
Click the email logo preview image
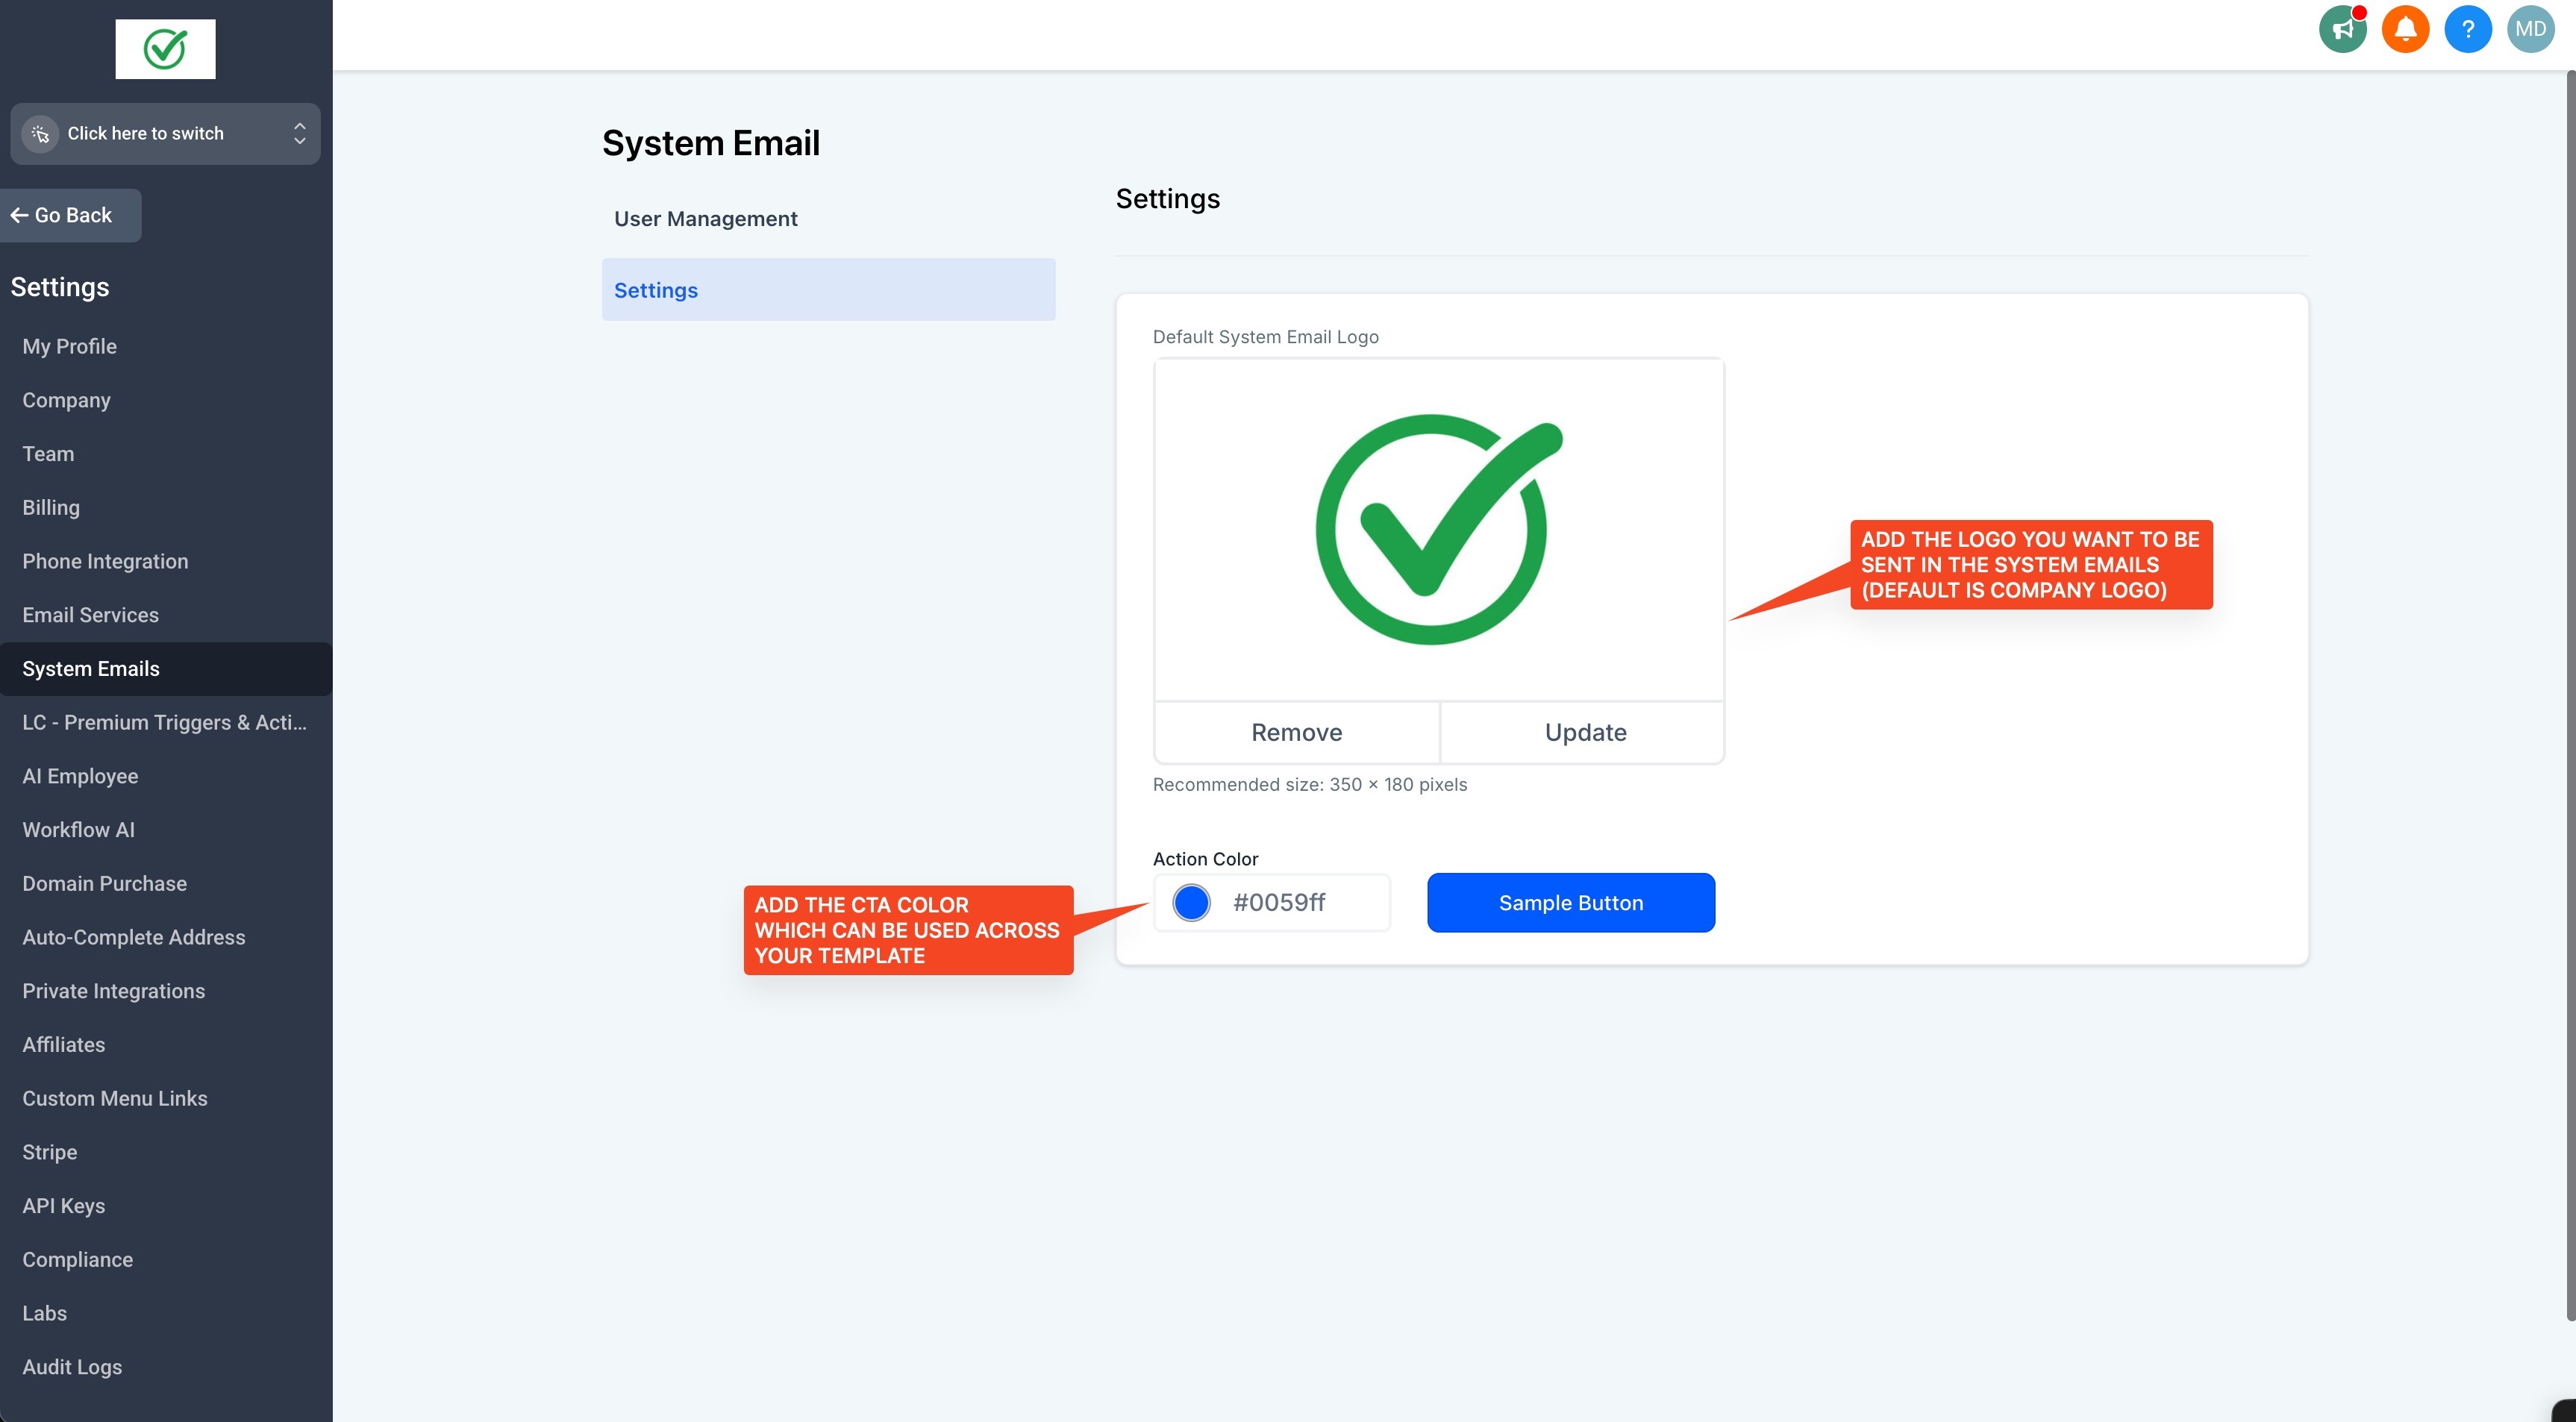[x=1438, y=530]
